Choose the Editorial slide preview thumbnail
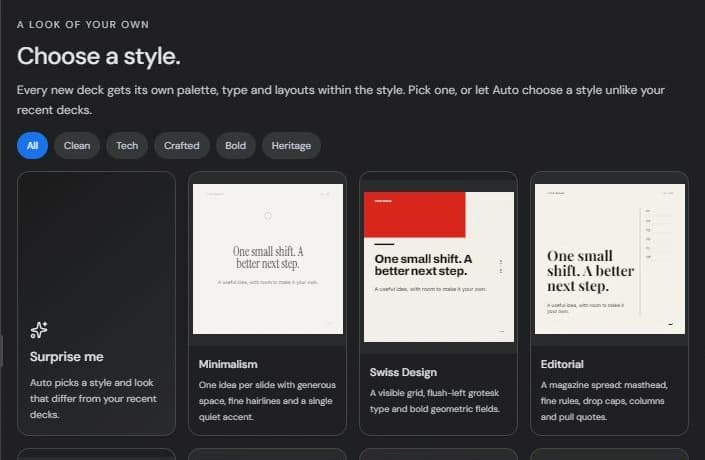 point(610,259)
